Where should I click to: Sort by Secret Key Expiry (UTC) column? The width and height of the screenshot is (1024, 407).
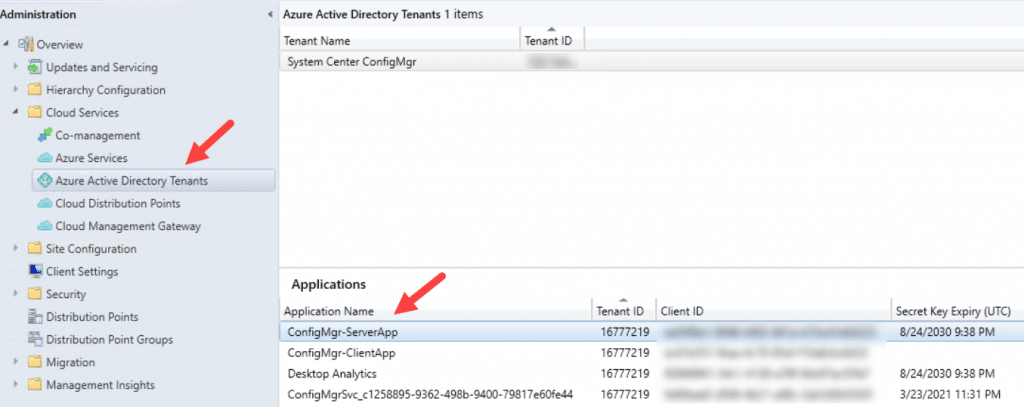pyautogui.click(x=957, y=311)
